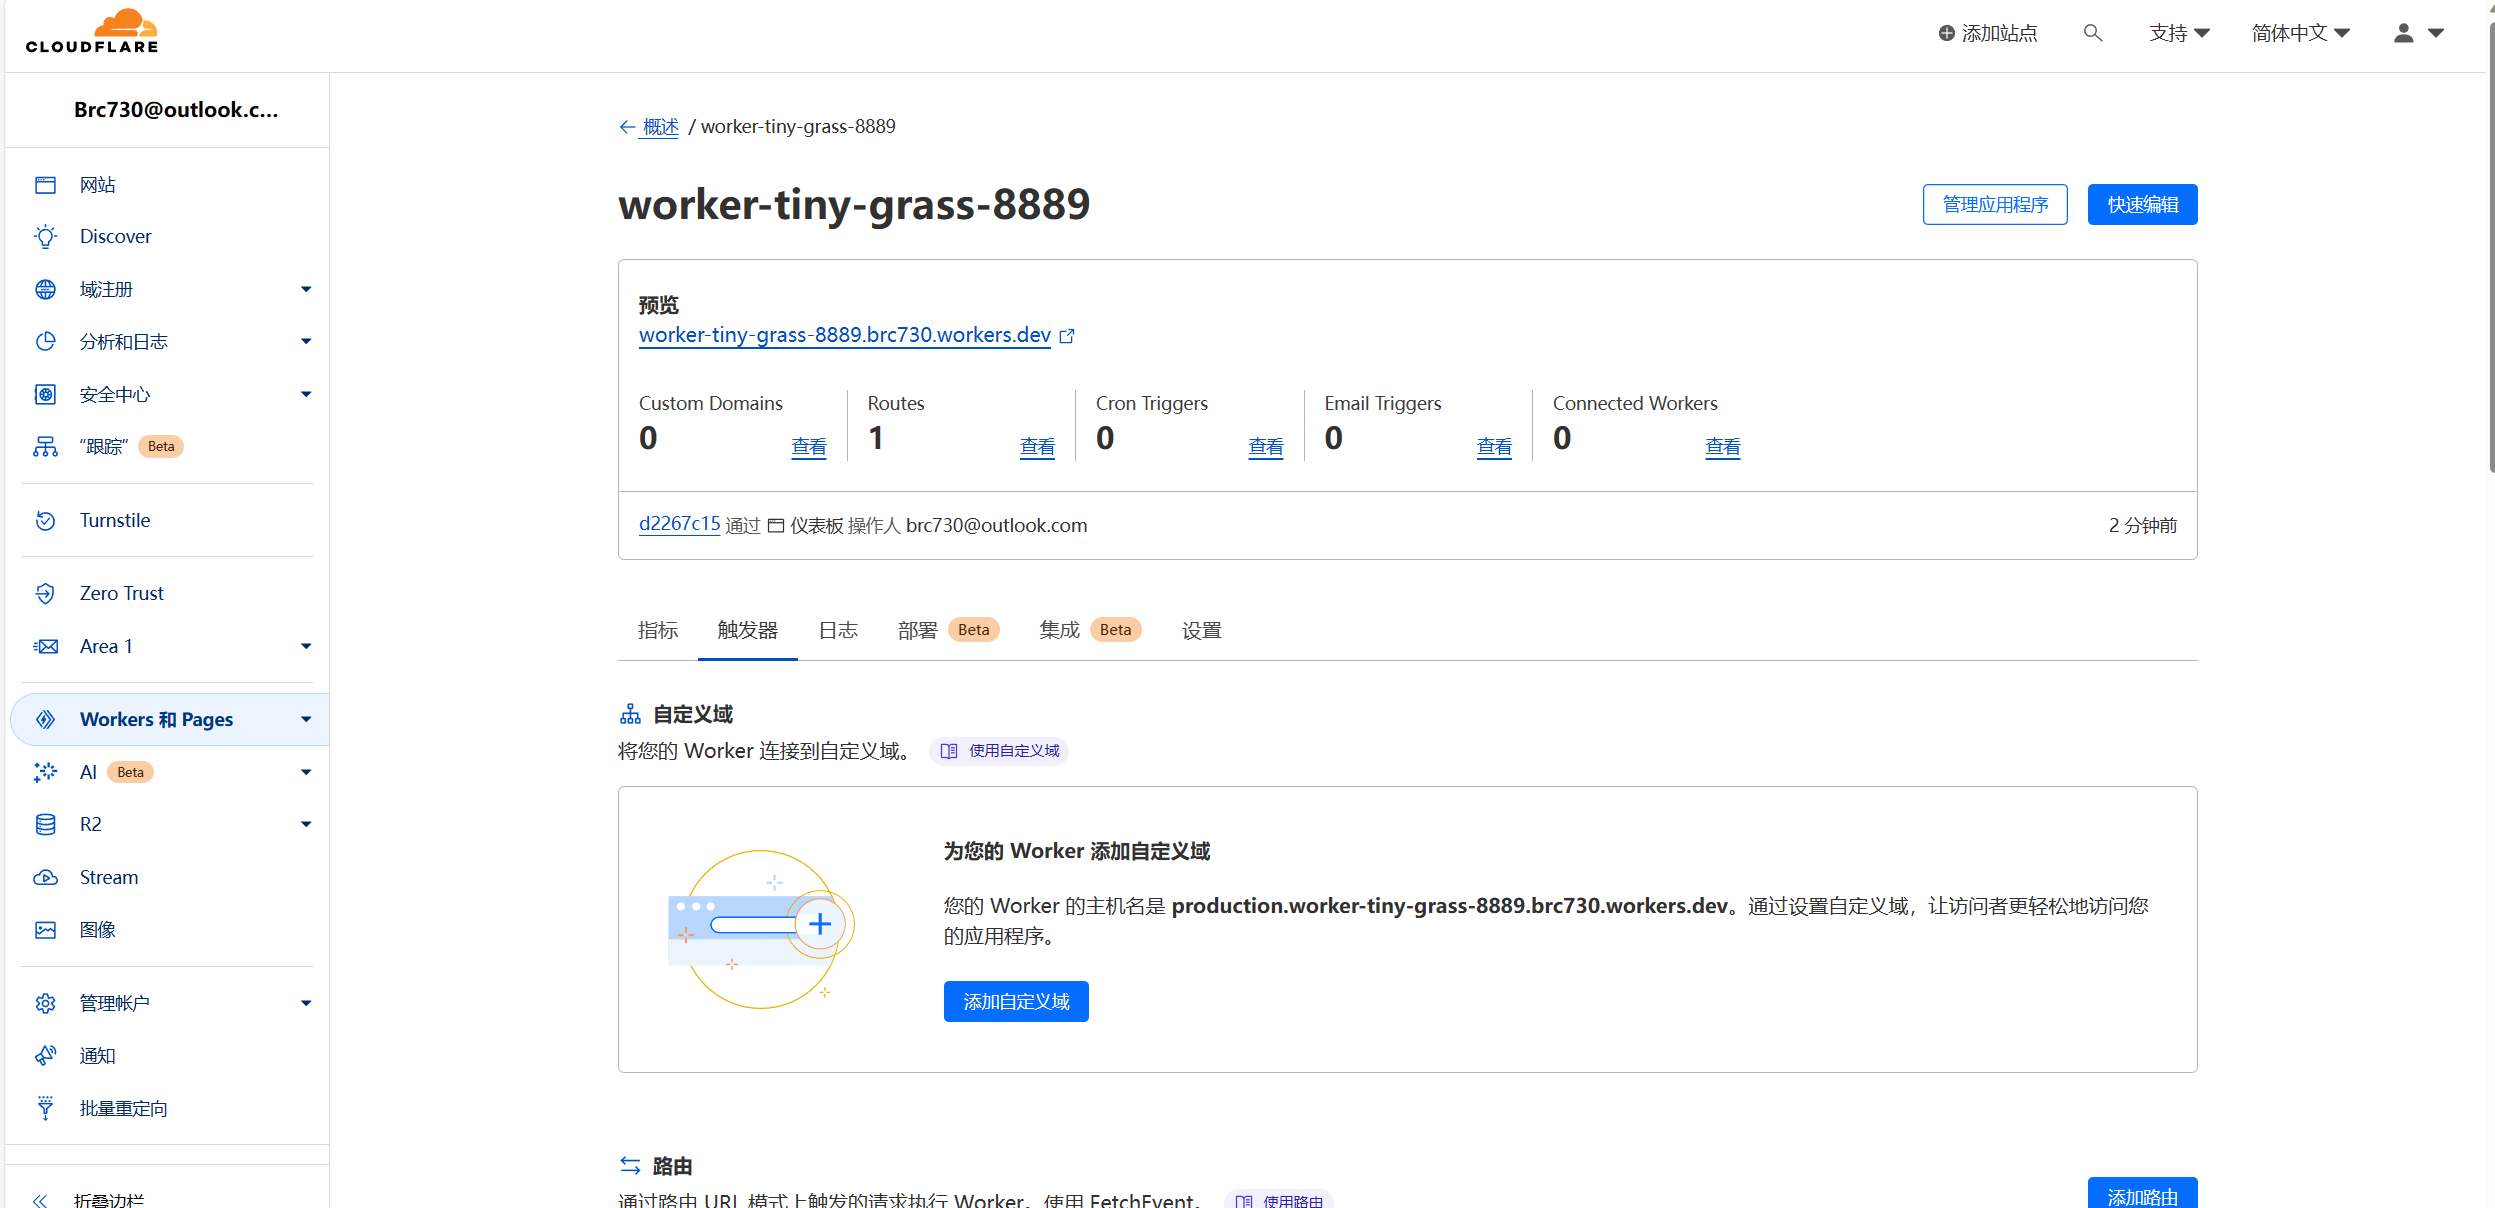
Task: Open the worker-tiny-grass-8889.brc730.workers.dev preview link
Action: pyautogui.click(x=845, y=335)
